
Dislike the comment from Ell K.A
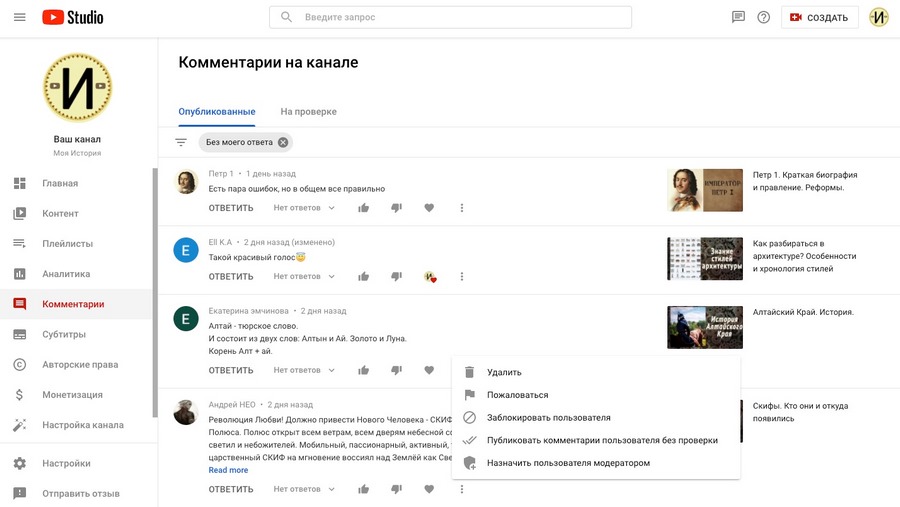coord(397,276)
